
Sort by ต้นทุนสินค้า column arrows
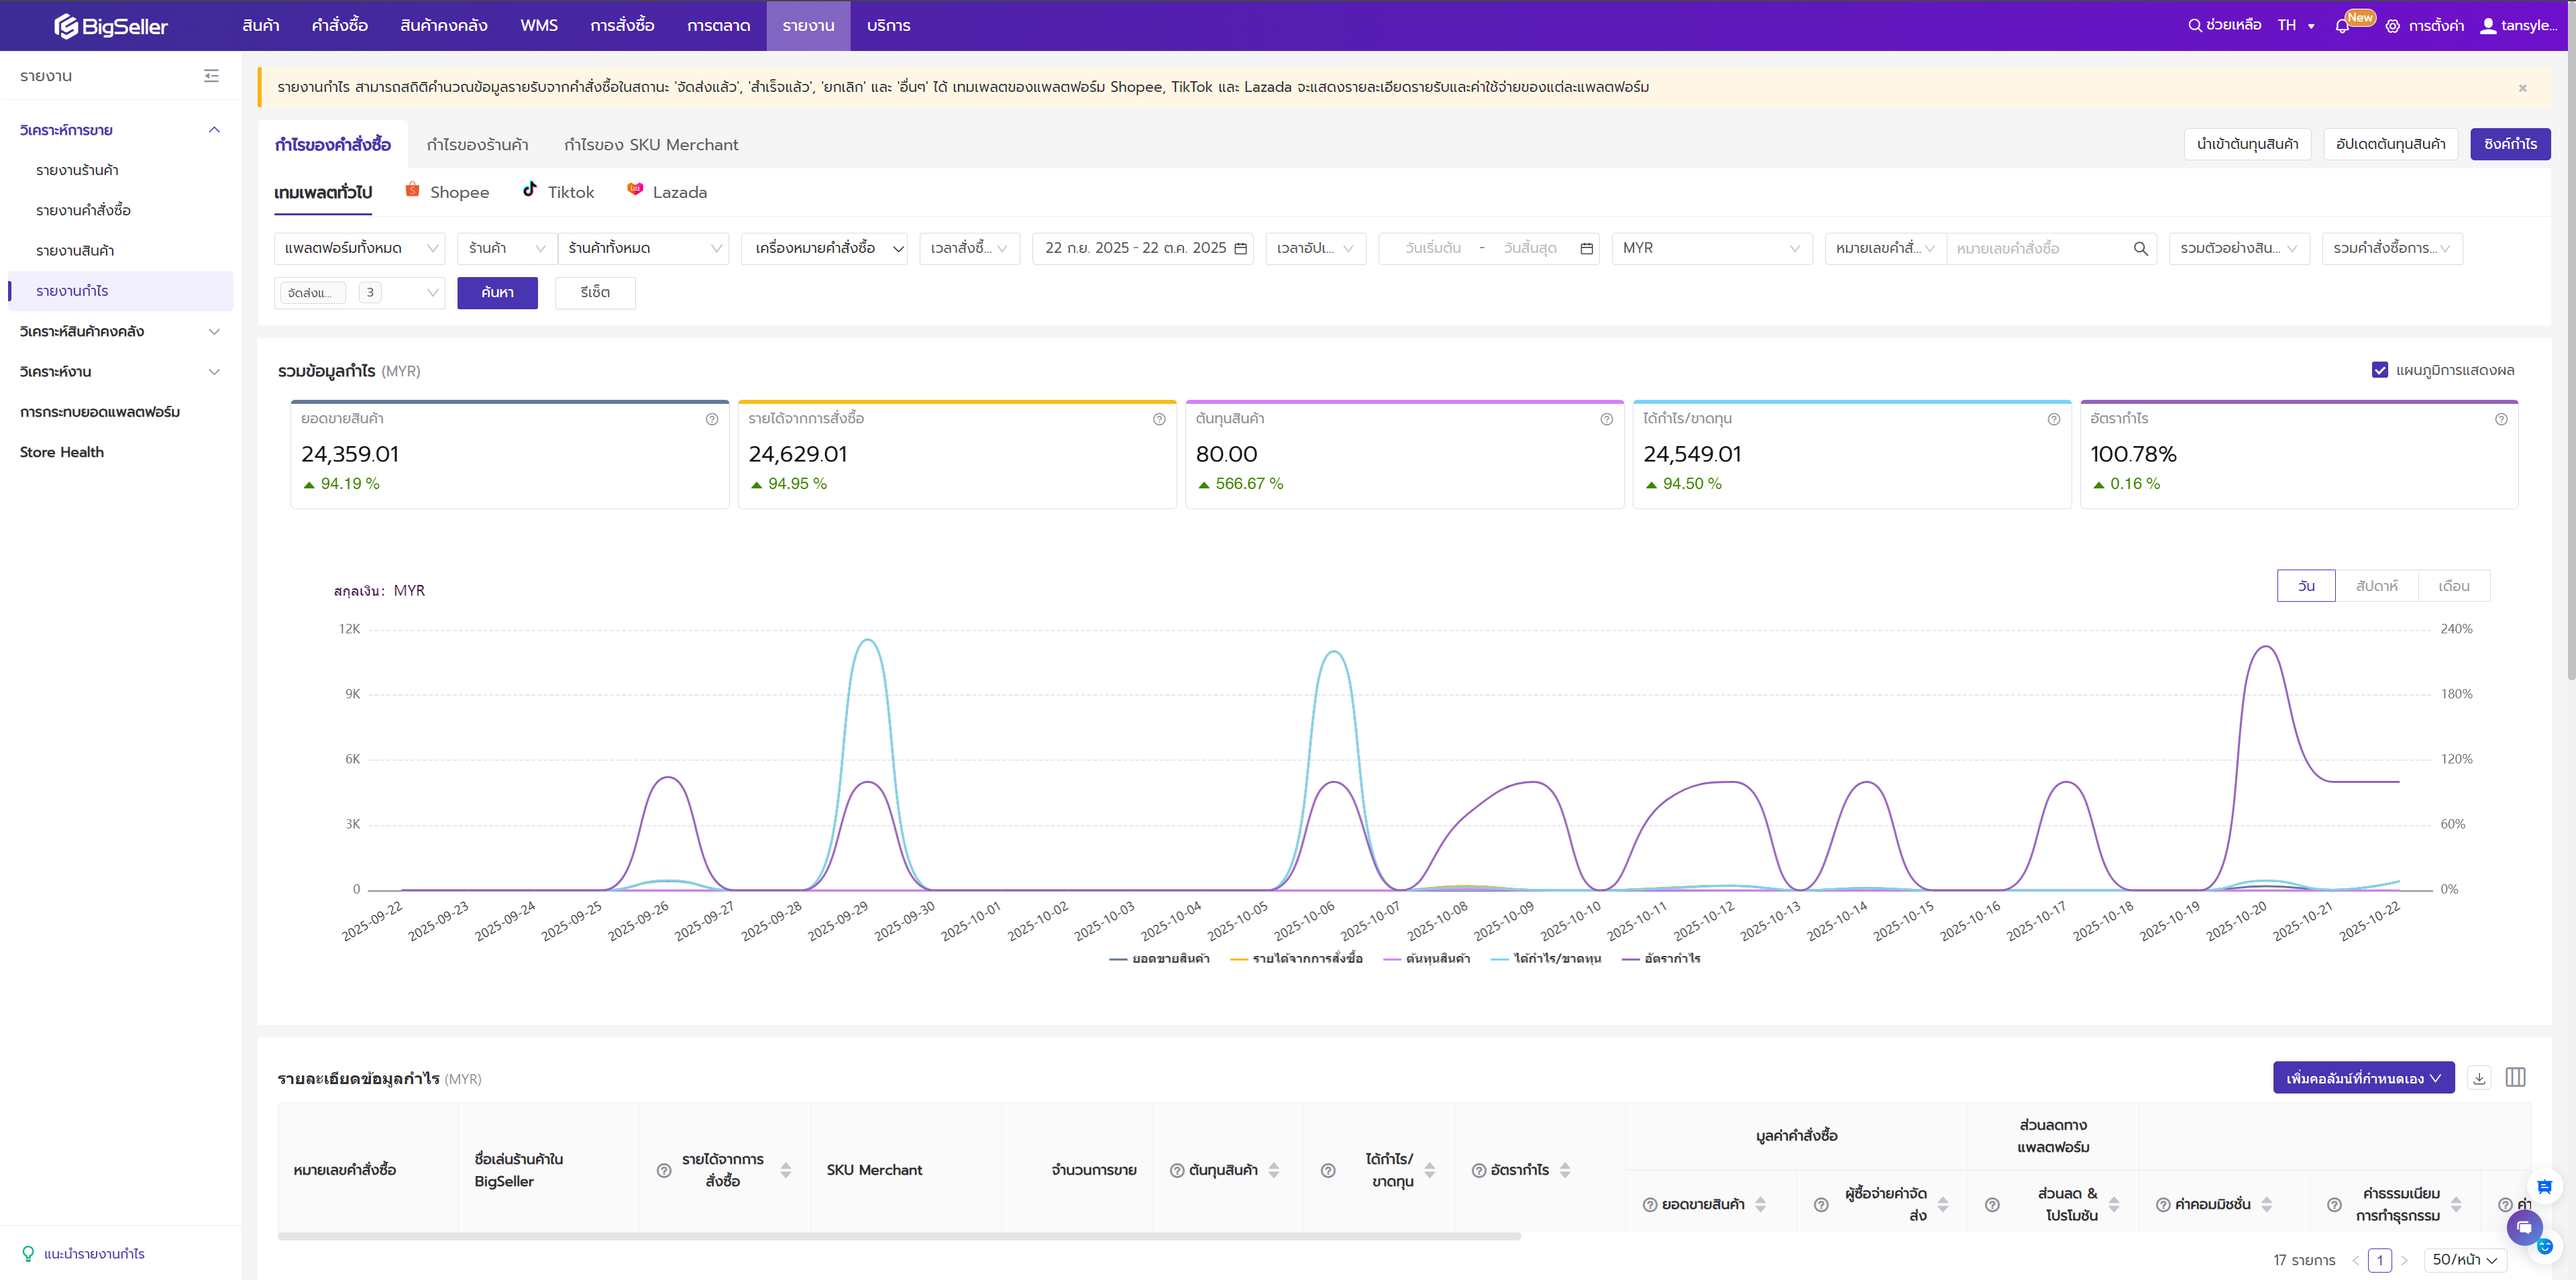pyautogui.click(x=1274, y=1170)
